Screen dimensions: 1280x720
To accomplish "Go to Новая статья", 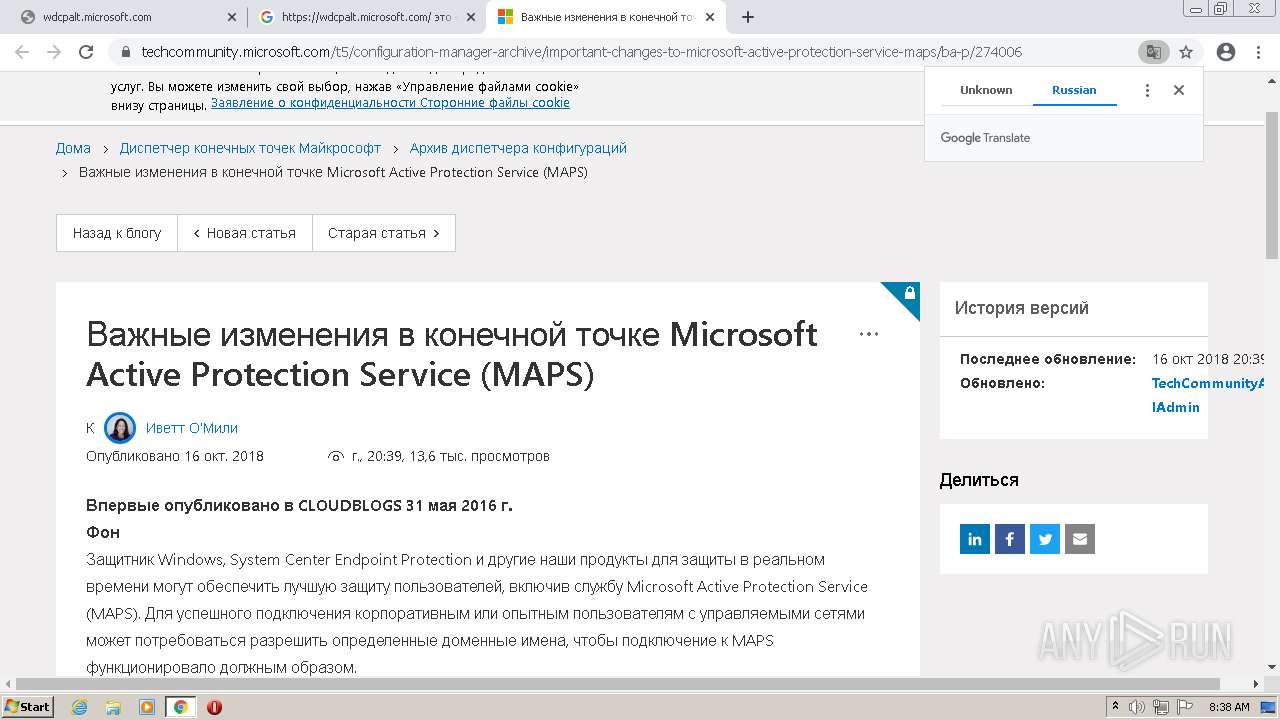I will (245, 233).
